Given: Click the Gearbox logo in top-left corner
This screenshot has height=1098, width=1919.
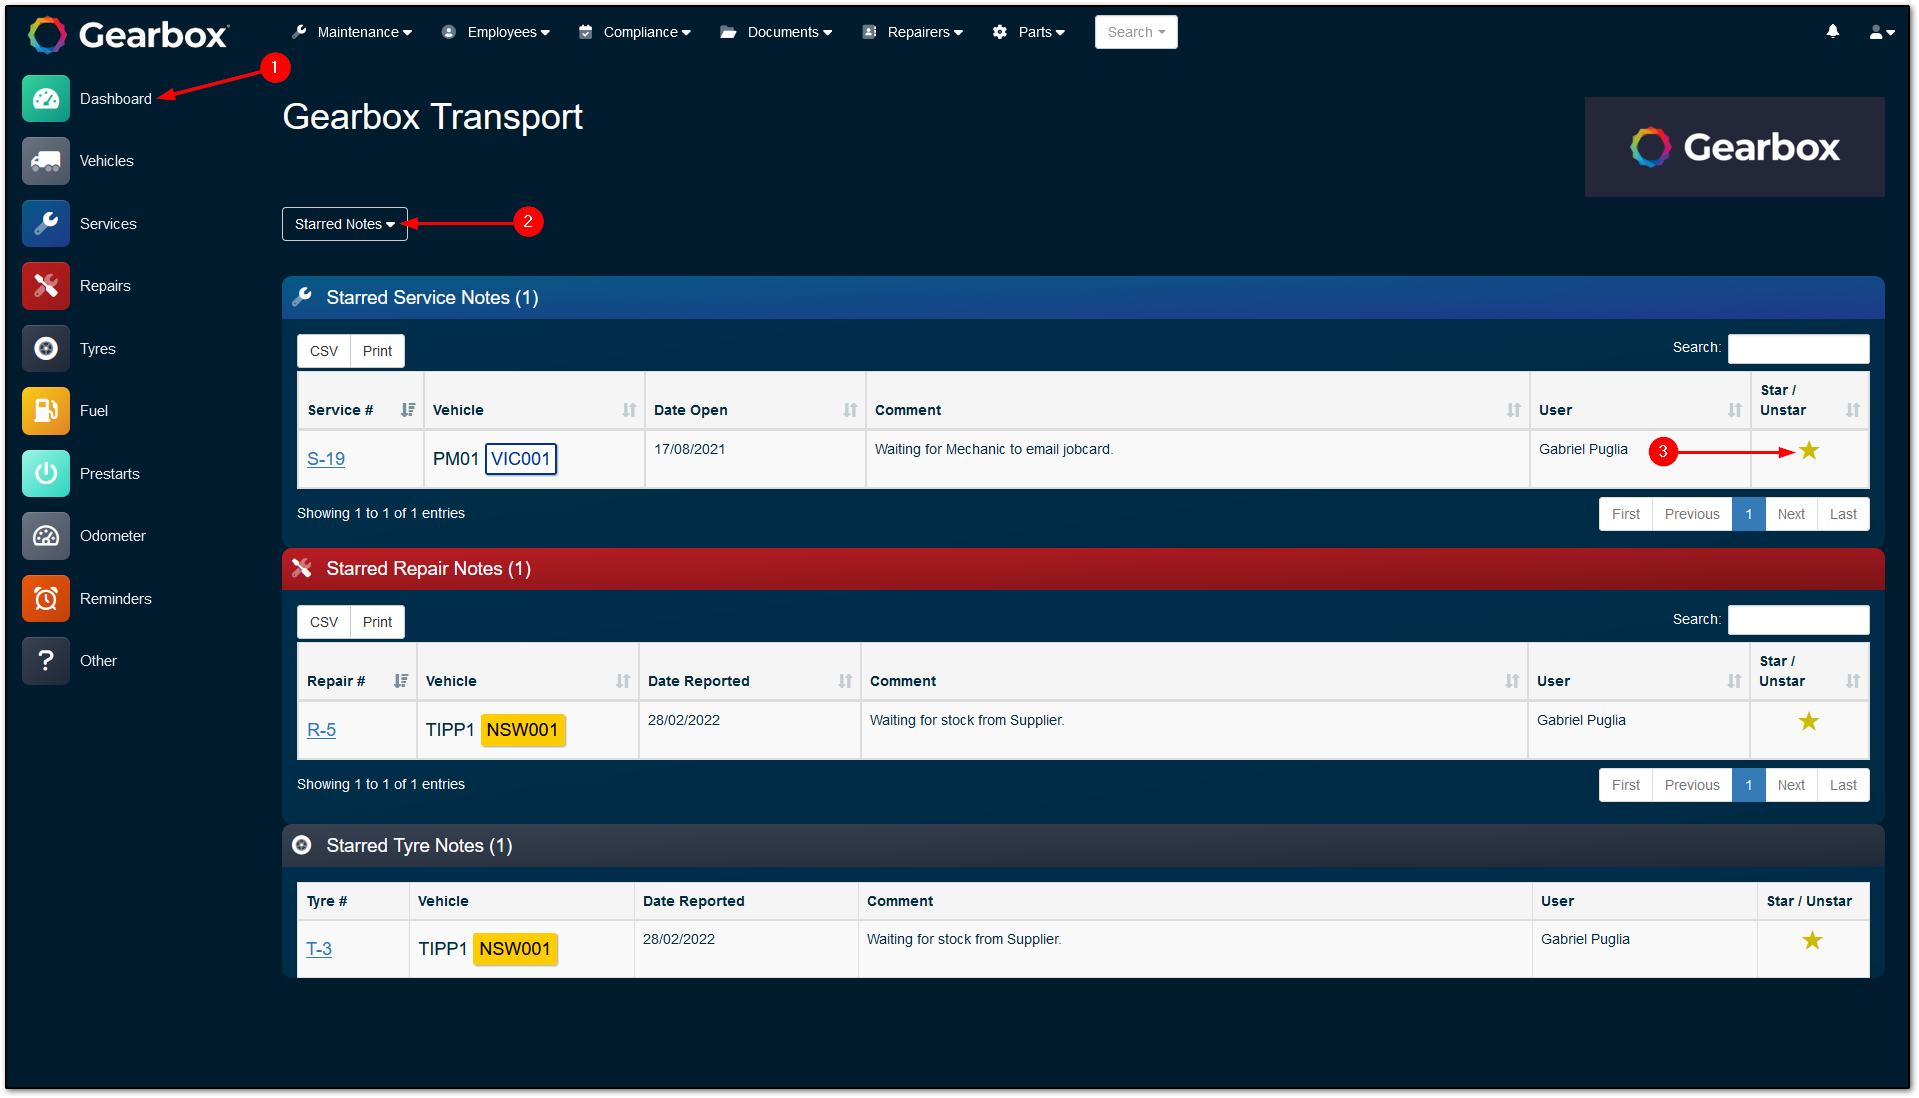Looking at the screenshot, I should point(128,35).
